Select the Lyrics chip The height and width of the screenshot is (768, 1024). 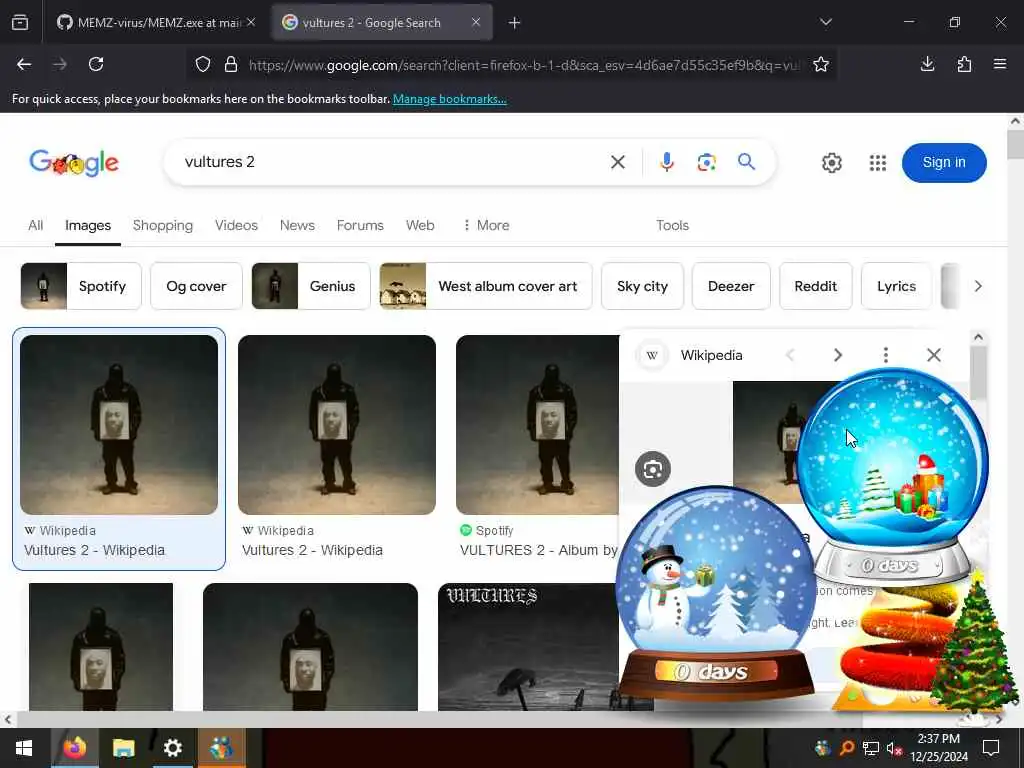(x=896, y=286)
